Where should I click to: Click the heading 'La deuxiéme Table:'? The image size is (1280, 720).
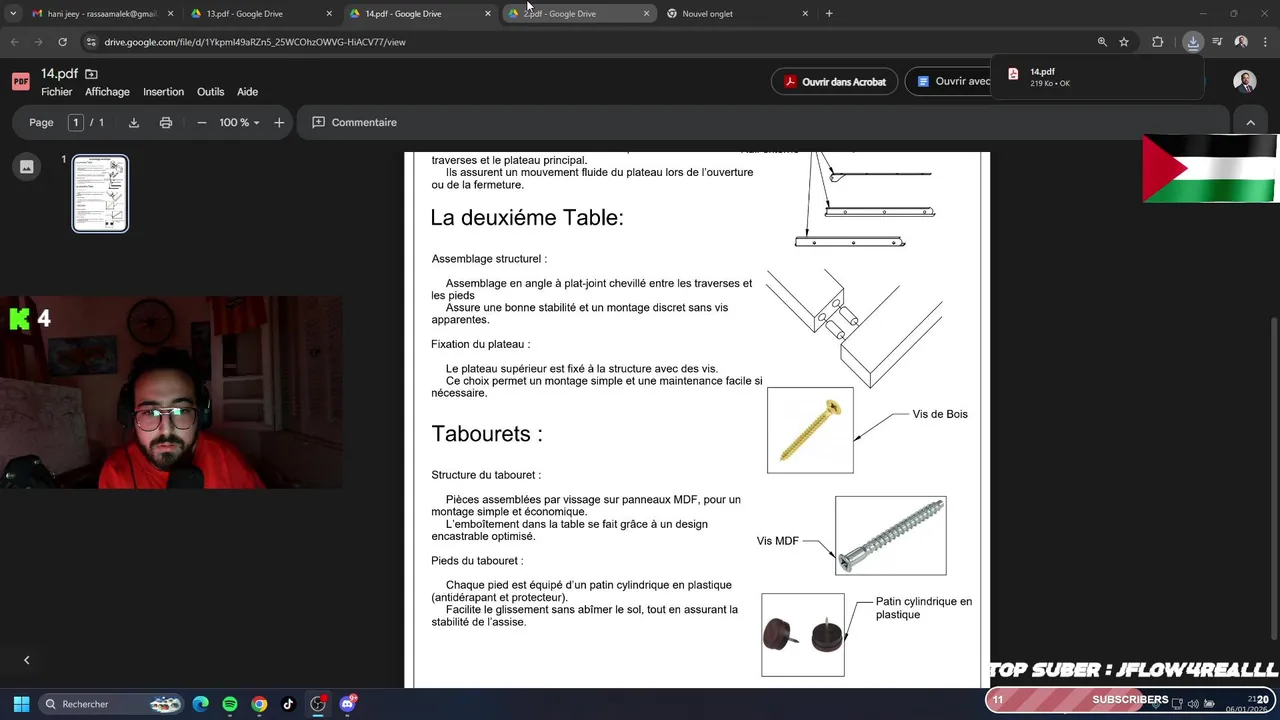pyautogui.click(x=527, y=217)
